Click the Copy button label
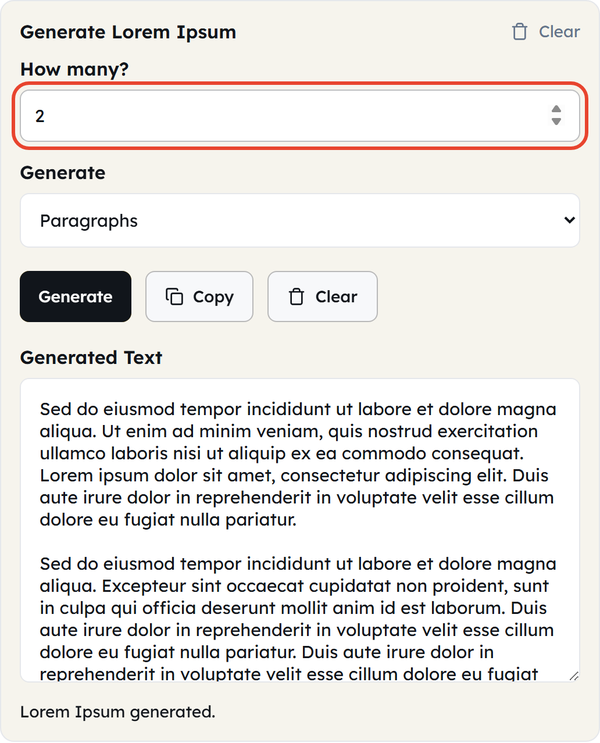Screen dimensions: 600x743 pyautogui.click(x=213, y=297)
